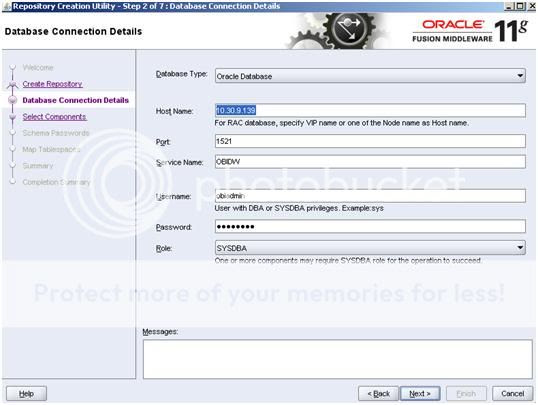
Task: Cancel the repository creation wizard
Action: click(x=512, y=393)
